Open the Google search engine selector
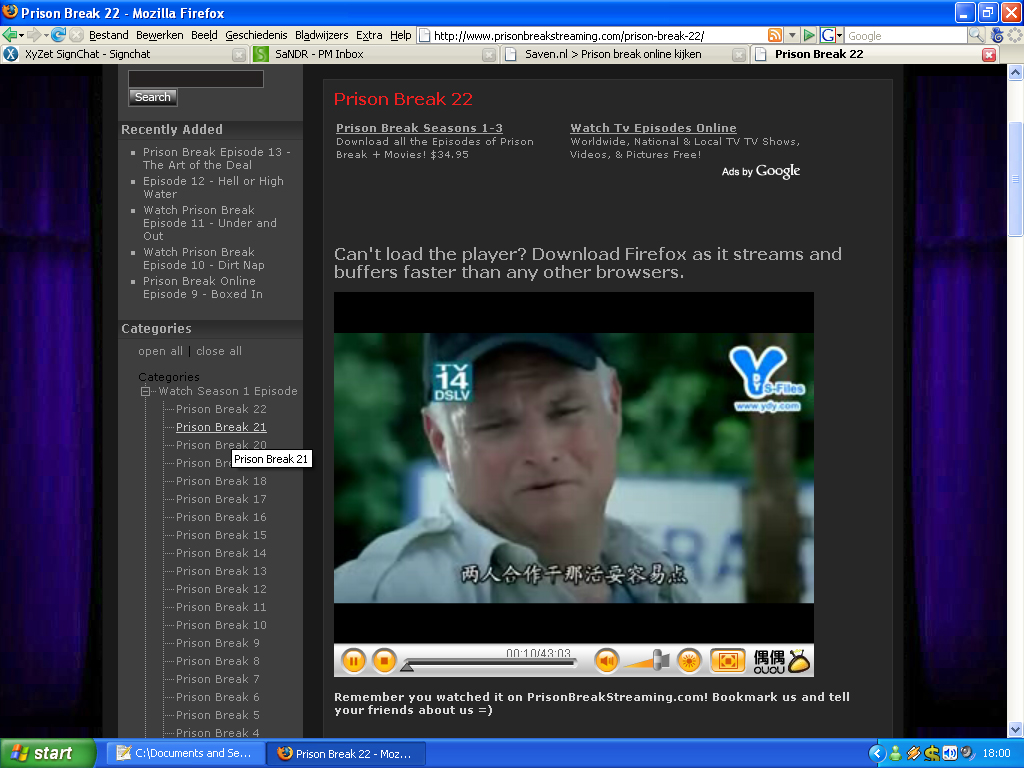 [x=831, y=35]
